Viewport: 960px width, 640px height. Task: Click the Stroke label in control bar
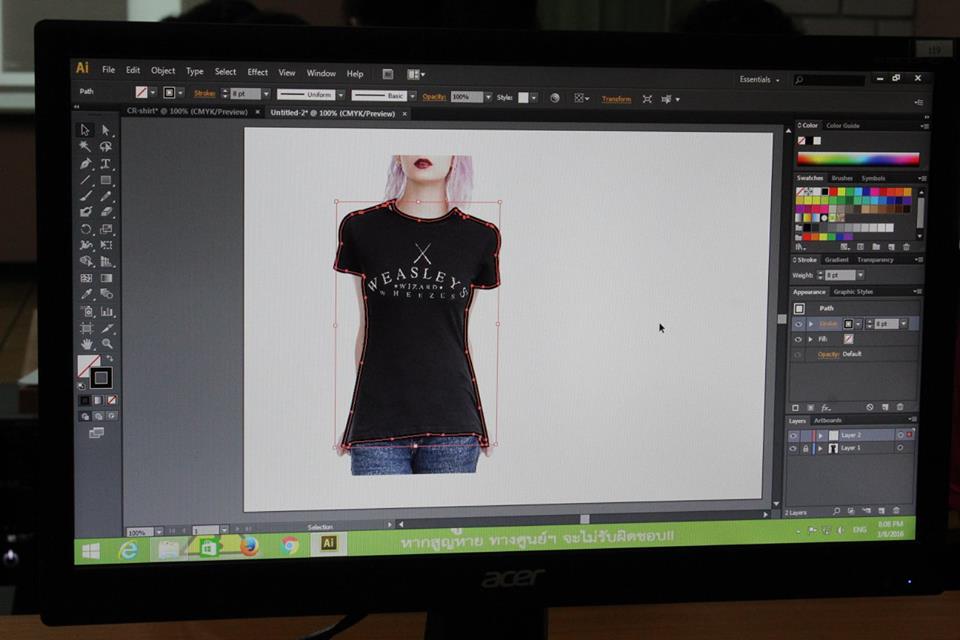pos(205,94)
